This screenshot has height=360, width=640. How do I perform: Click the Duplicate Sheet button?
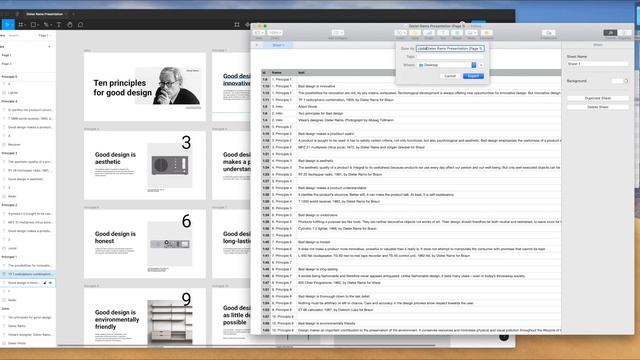click(598, 98)
